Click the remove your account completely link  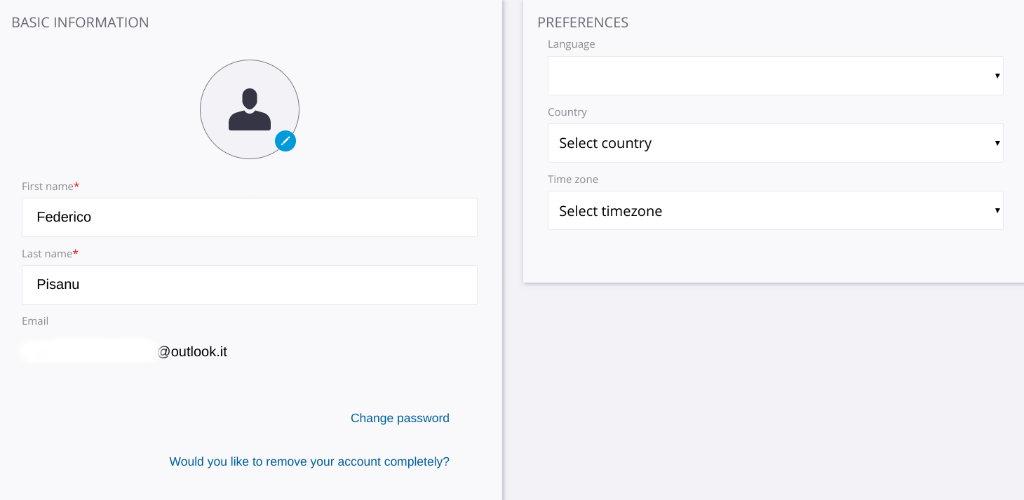click(310, 461)
